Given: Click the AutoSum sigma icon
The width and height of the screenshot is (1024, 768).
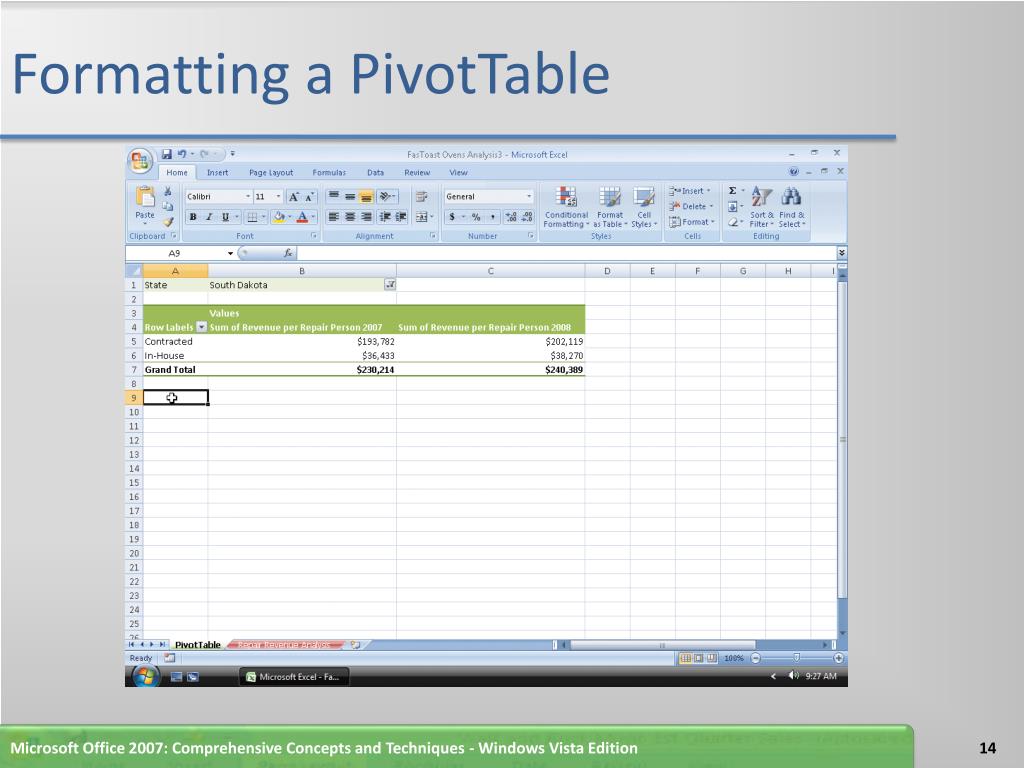Looking at the screenshot, I should pos(733,191).
